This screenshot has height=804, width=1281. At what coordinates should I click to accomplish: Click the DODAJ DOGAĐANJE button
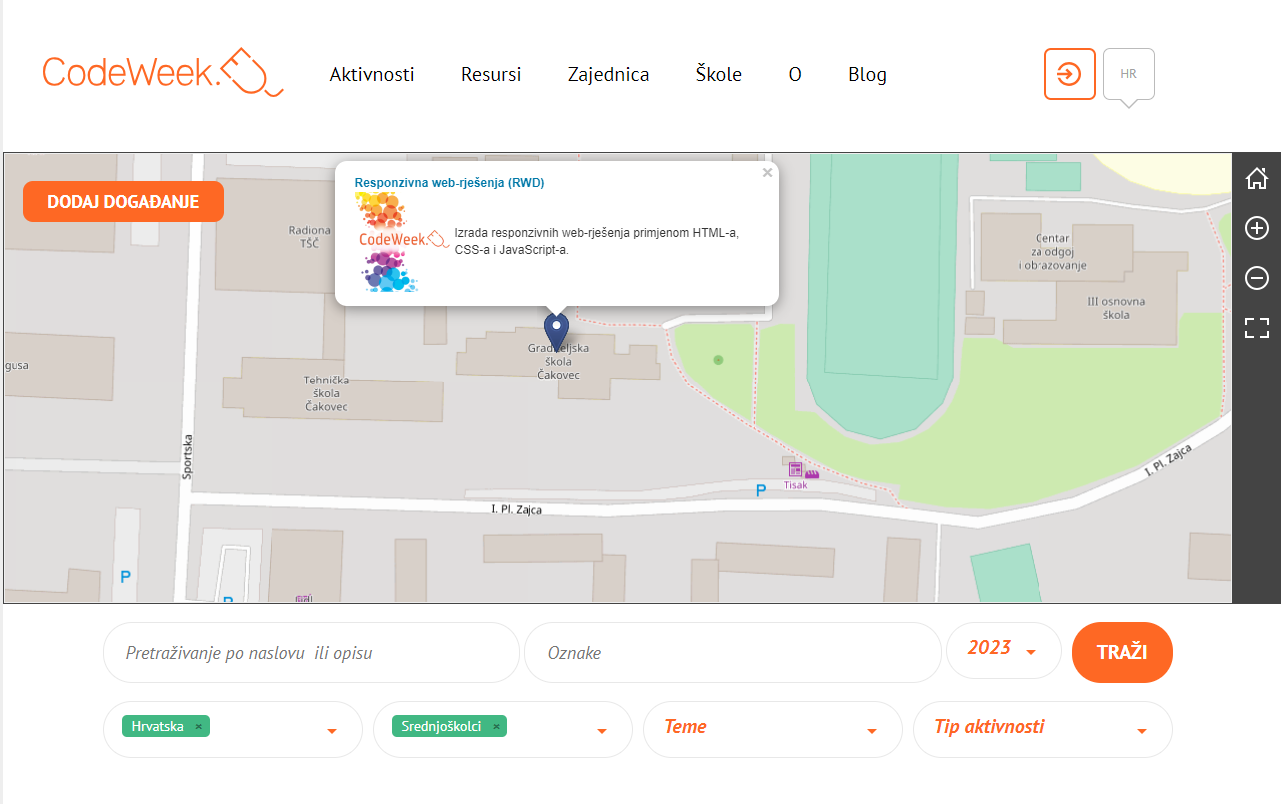click(123, 202)
